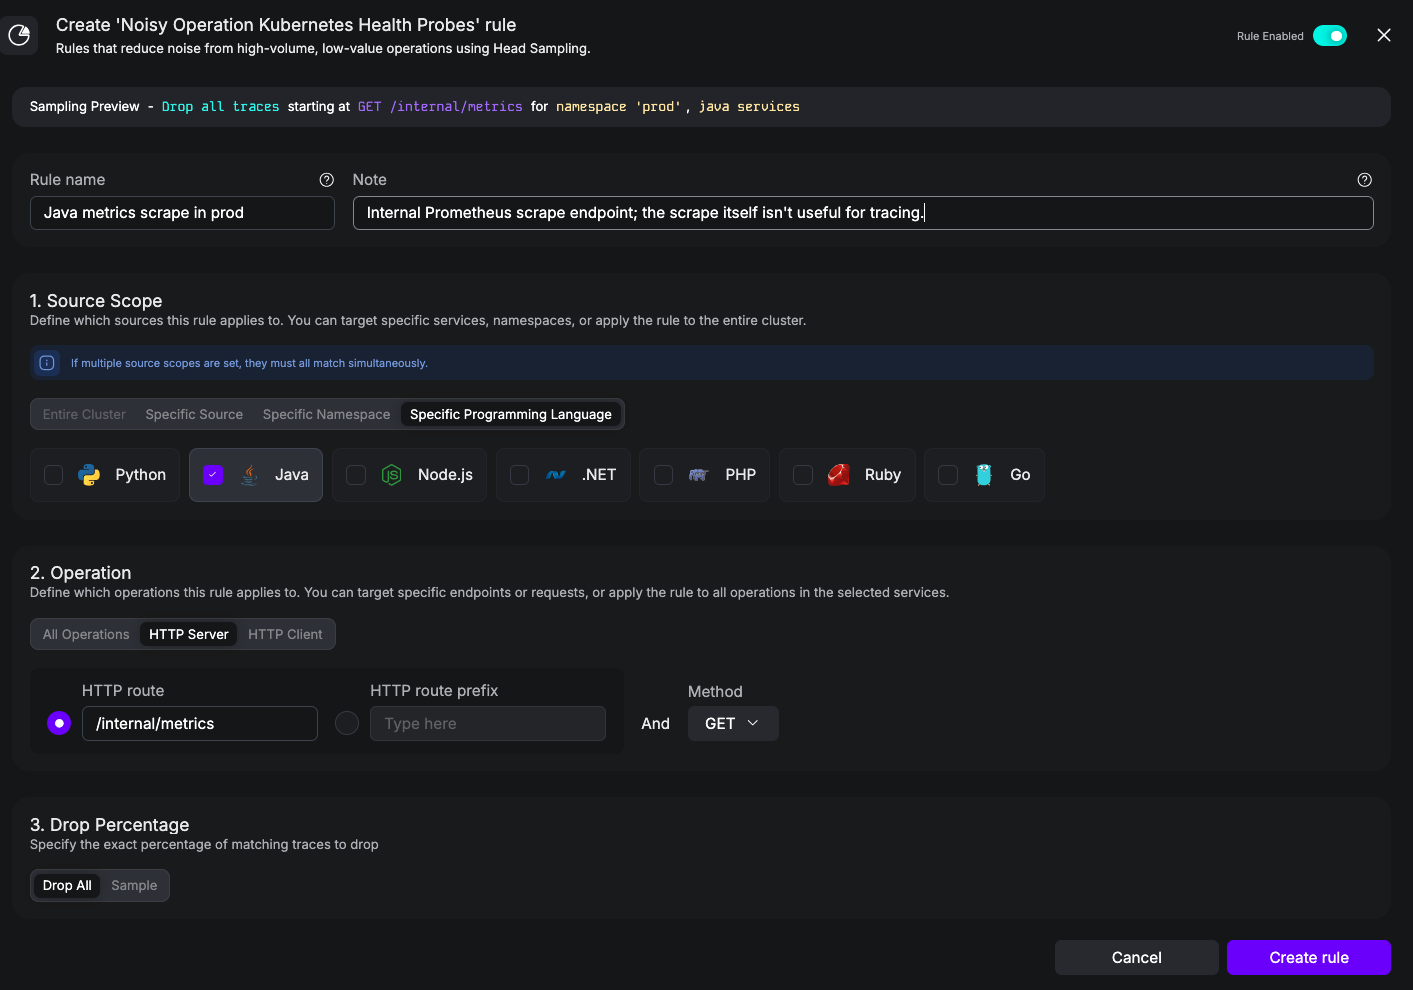The width and height of the screenshot is (1413, 990).
Task: Toggle the Rule Enabled switch
Action: (1330, 36)
